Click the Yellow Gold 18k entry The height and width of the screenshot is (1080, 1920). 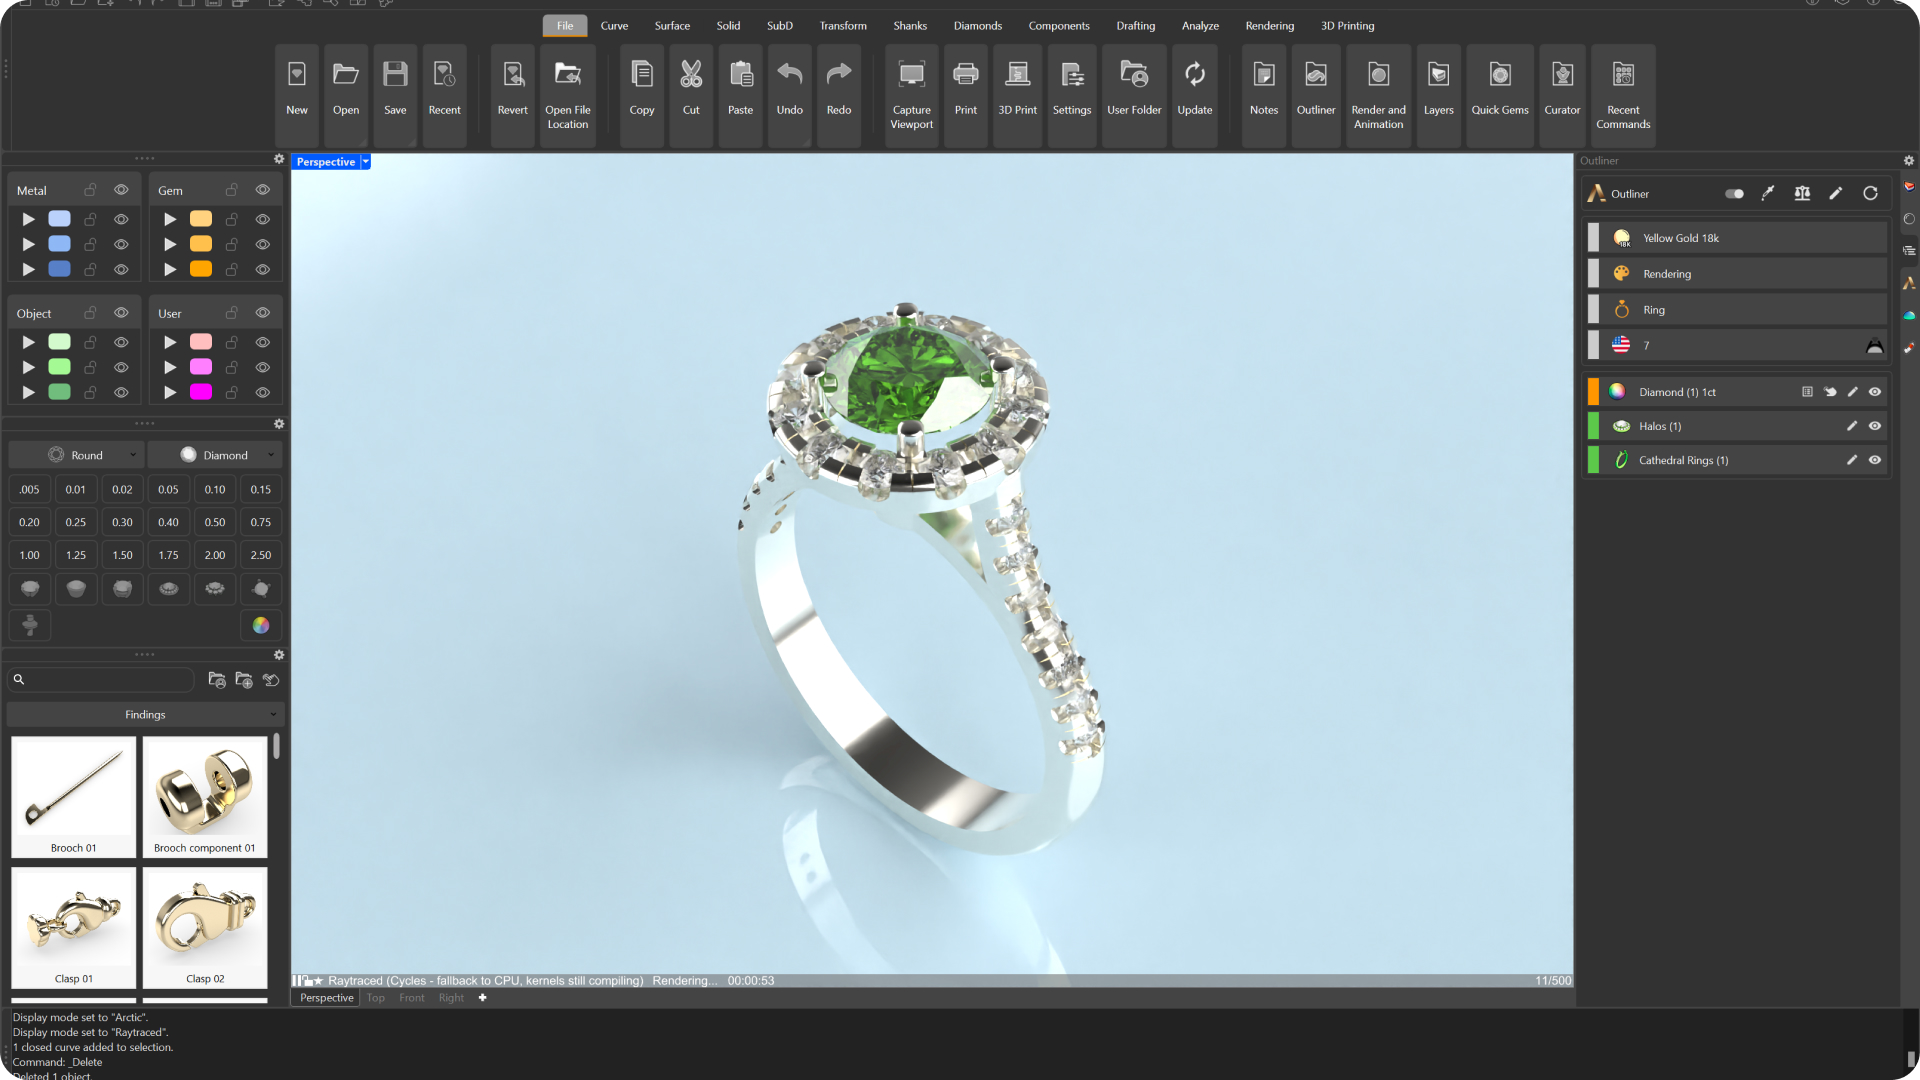(x=1680, y=238)
